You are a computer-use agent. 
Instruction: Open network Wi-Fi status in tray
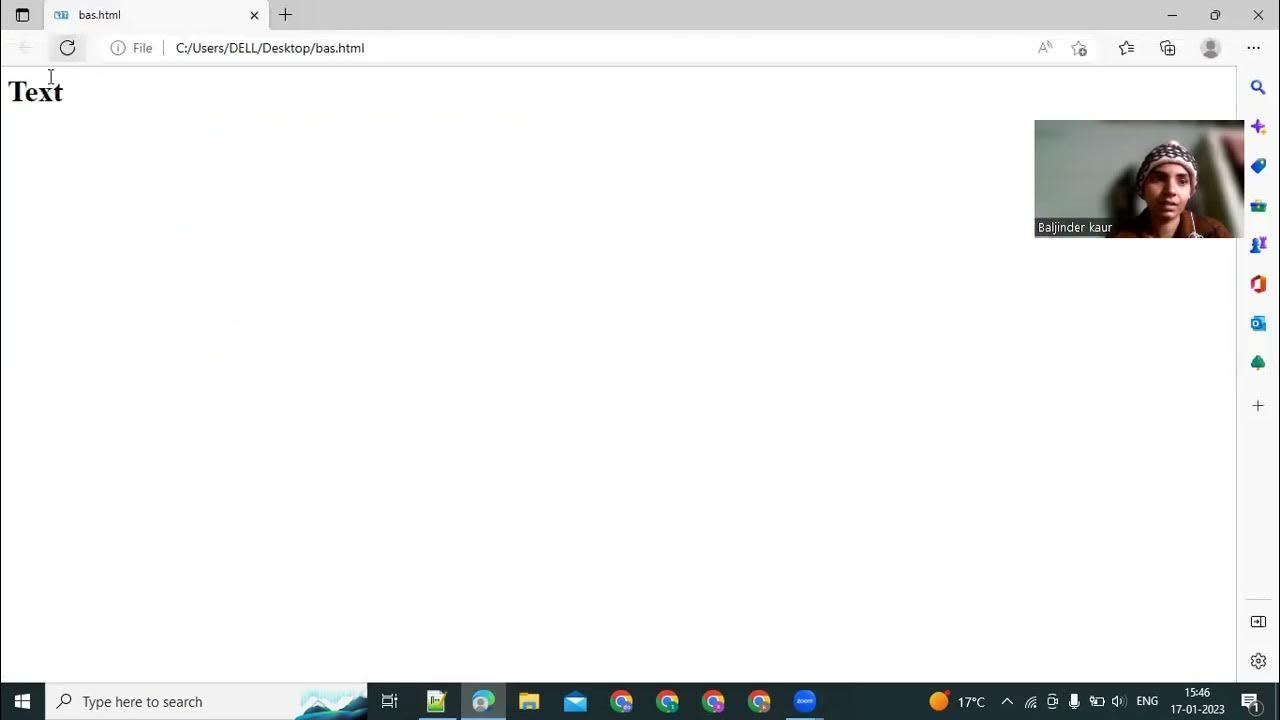pos(1030,701)
